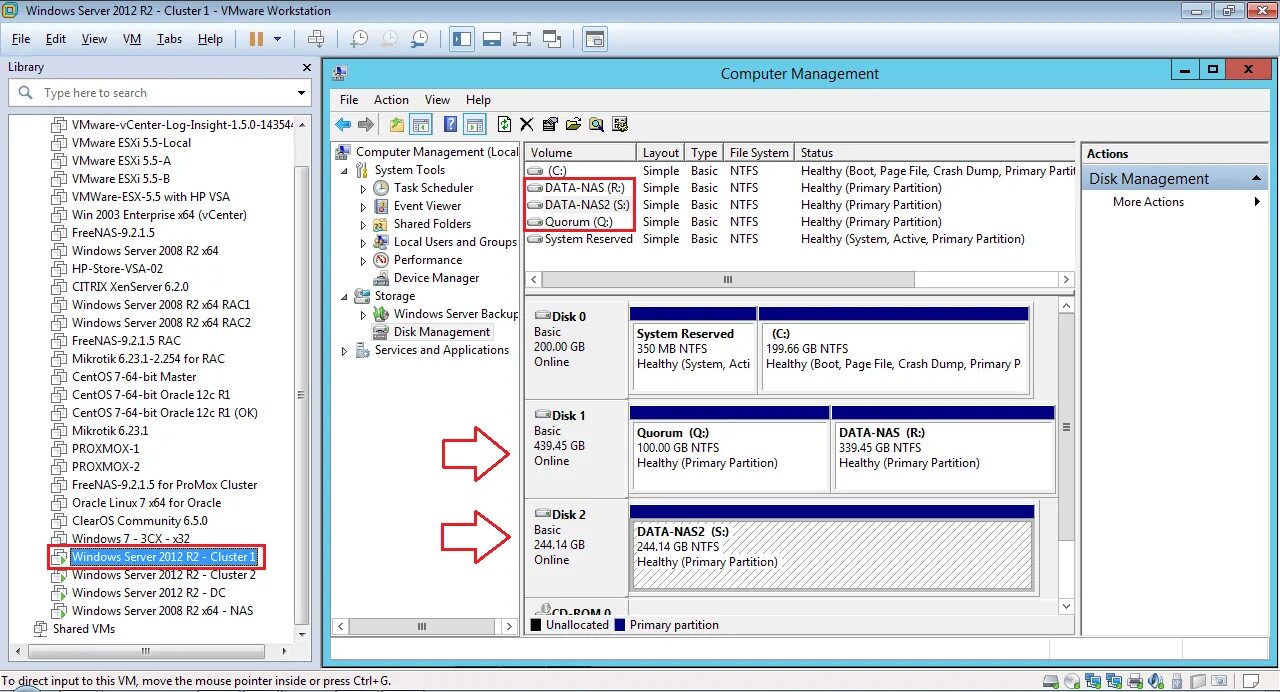Image resolution: width=1280 pixels, height=692 pixels.
Task: Collapse the Disk Management section in Actions
Action: point(1258,179)
